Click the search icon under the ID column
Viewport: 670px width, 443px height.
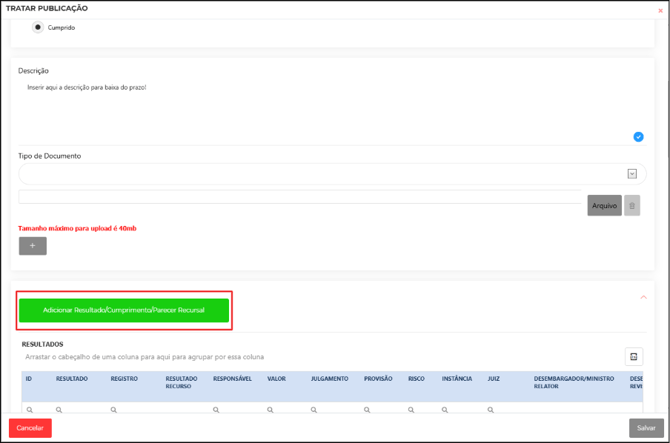(x=30, y=410)
